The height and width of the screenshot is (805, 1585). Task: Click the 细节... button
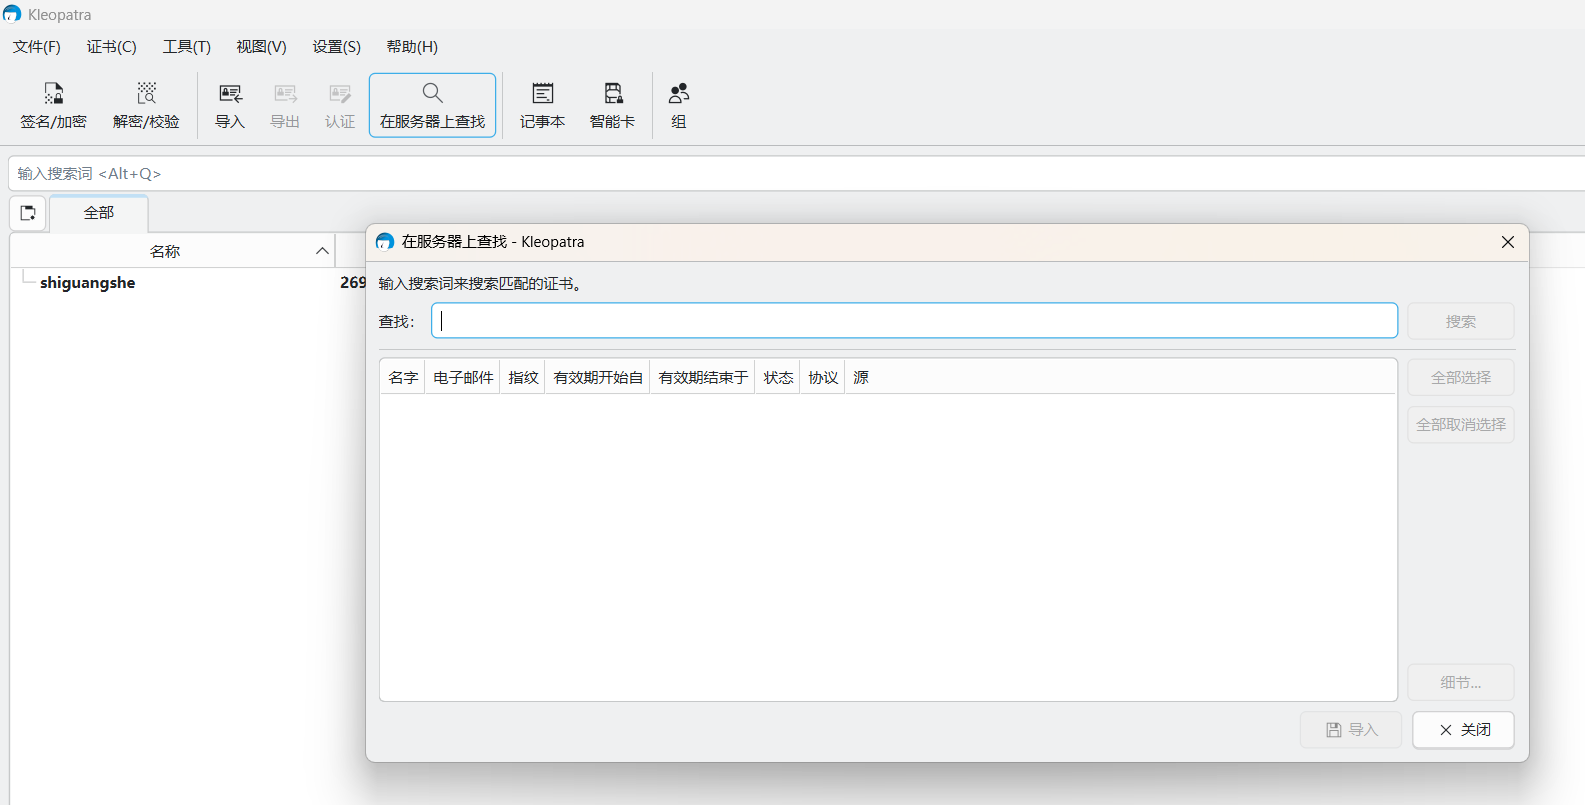pos(1461,682)
